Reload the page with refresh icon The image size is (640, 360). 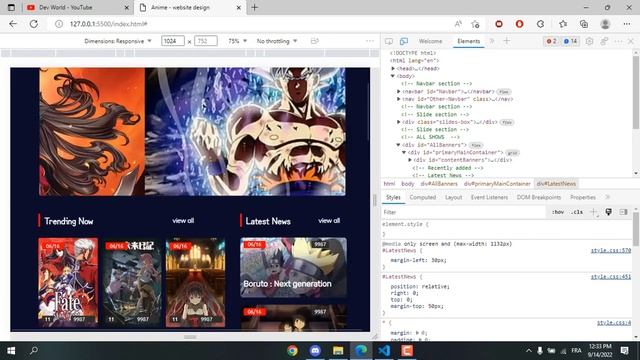tap(33, 24)
